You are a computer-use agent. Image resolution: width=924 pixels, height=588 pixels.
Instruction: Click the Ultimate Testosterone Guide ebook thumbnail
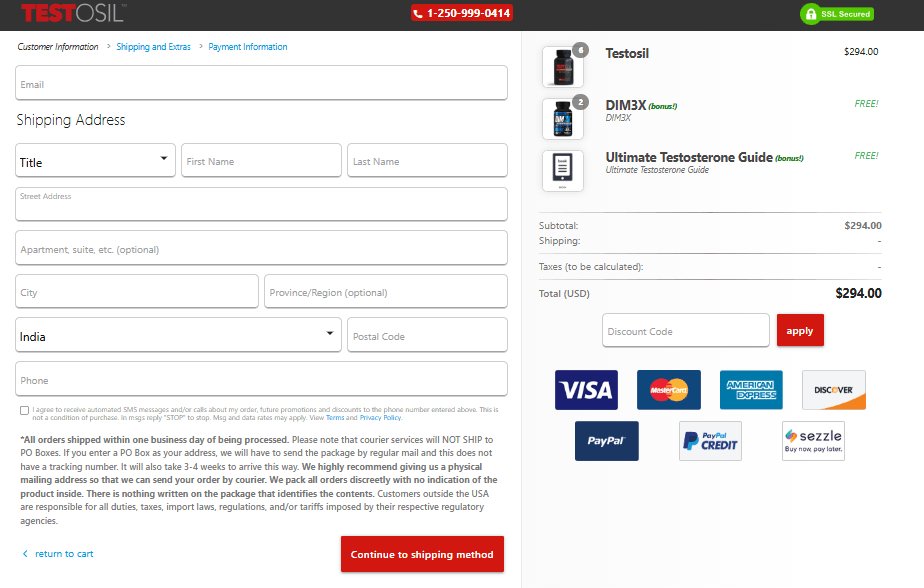(563, 171)
